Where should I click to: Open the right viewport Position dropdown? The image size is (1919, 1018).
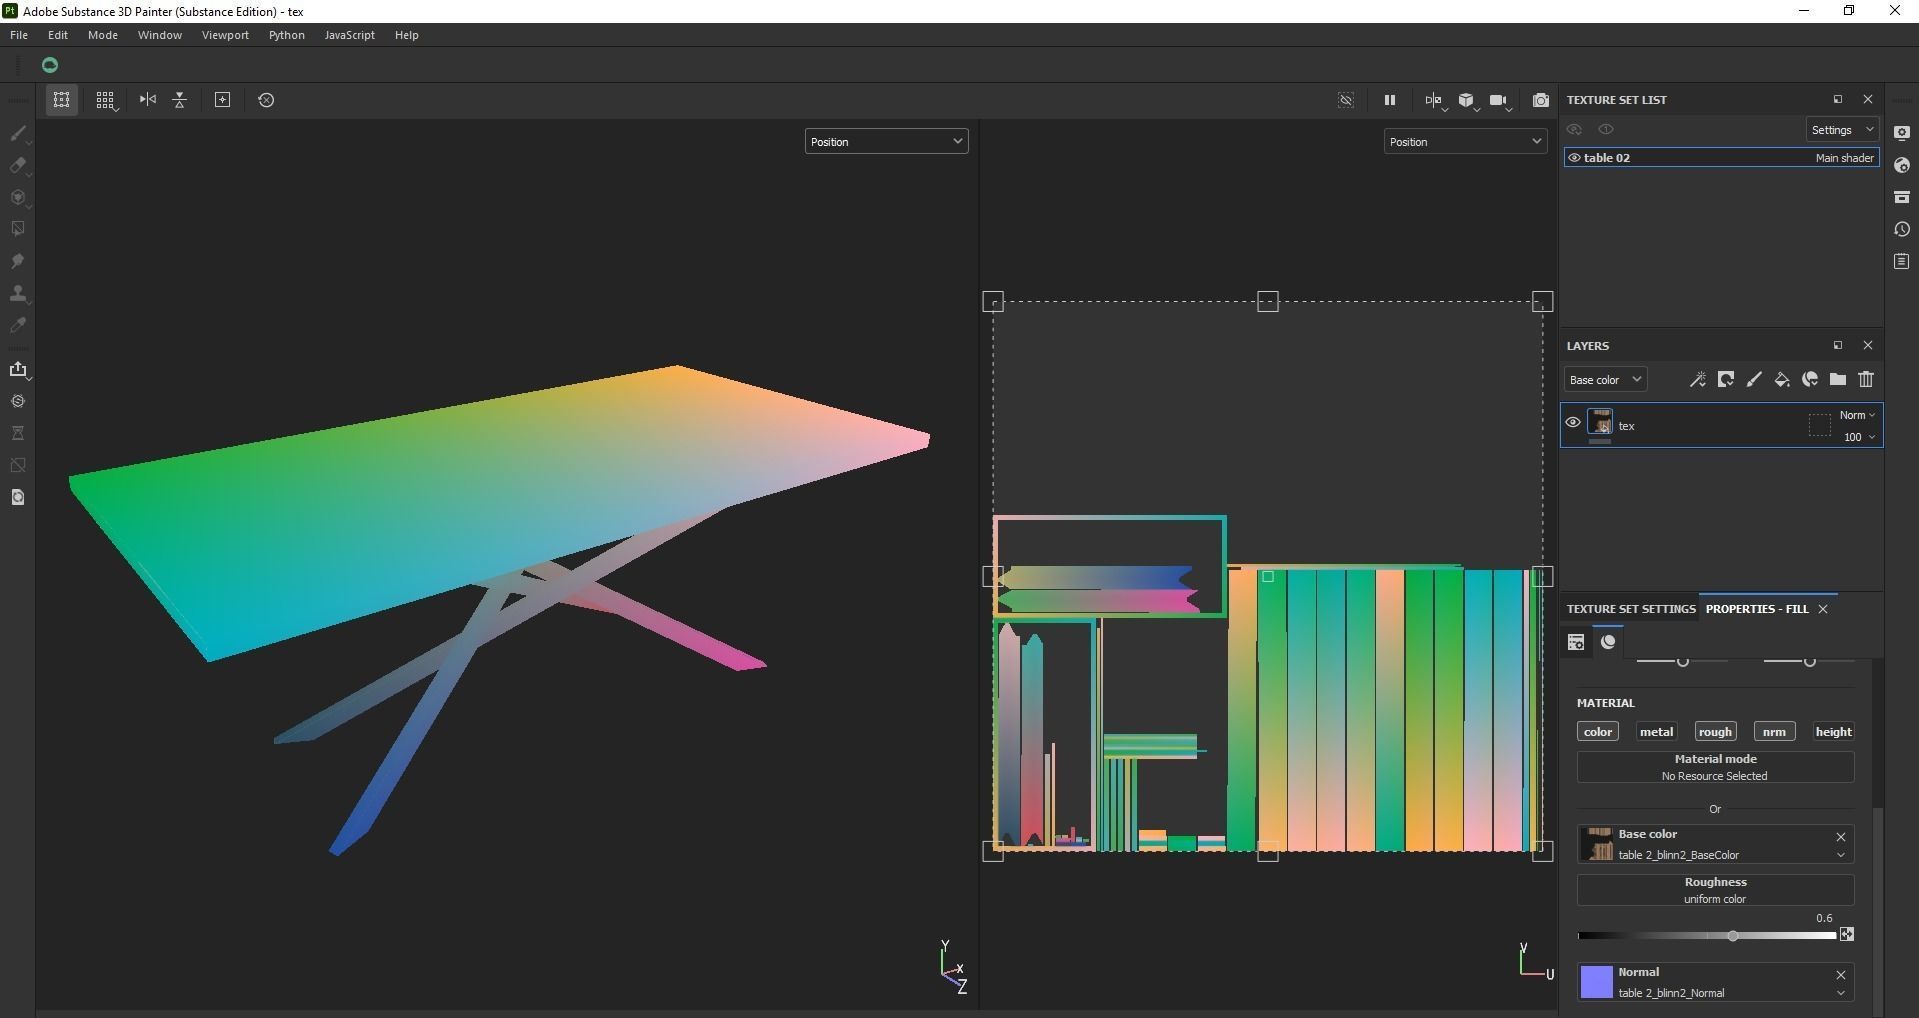[1465, 142]
